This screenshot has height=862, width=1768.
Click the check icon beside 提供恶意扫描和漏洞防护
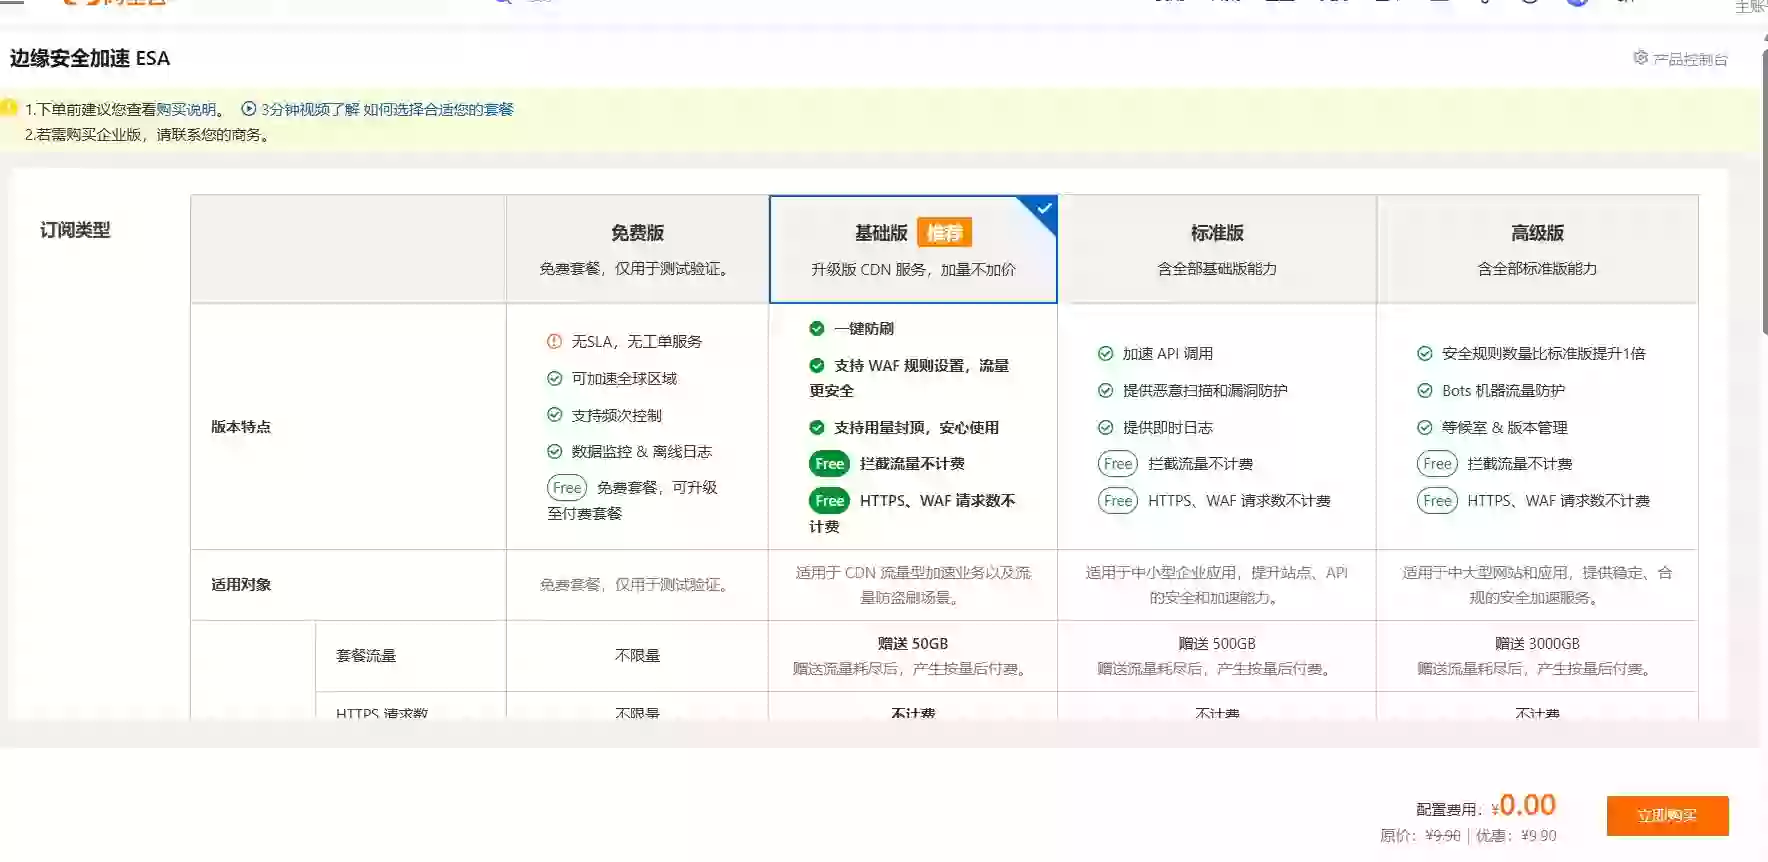point(1105,390)
